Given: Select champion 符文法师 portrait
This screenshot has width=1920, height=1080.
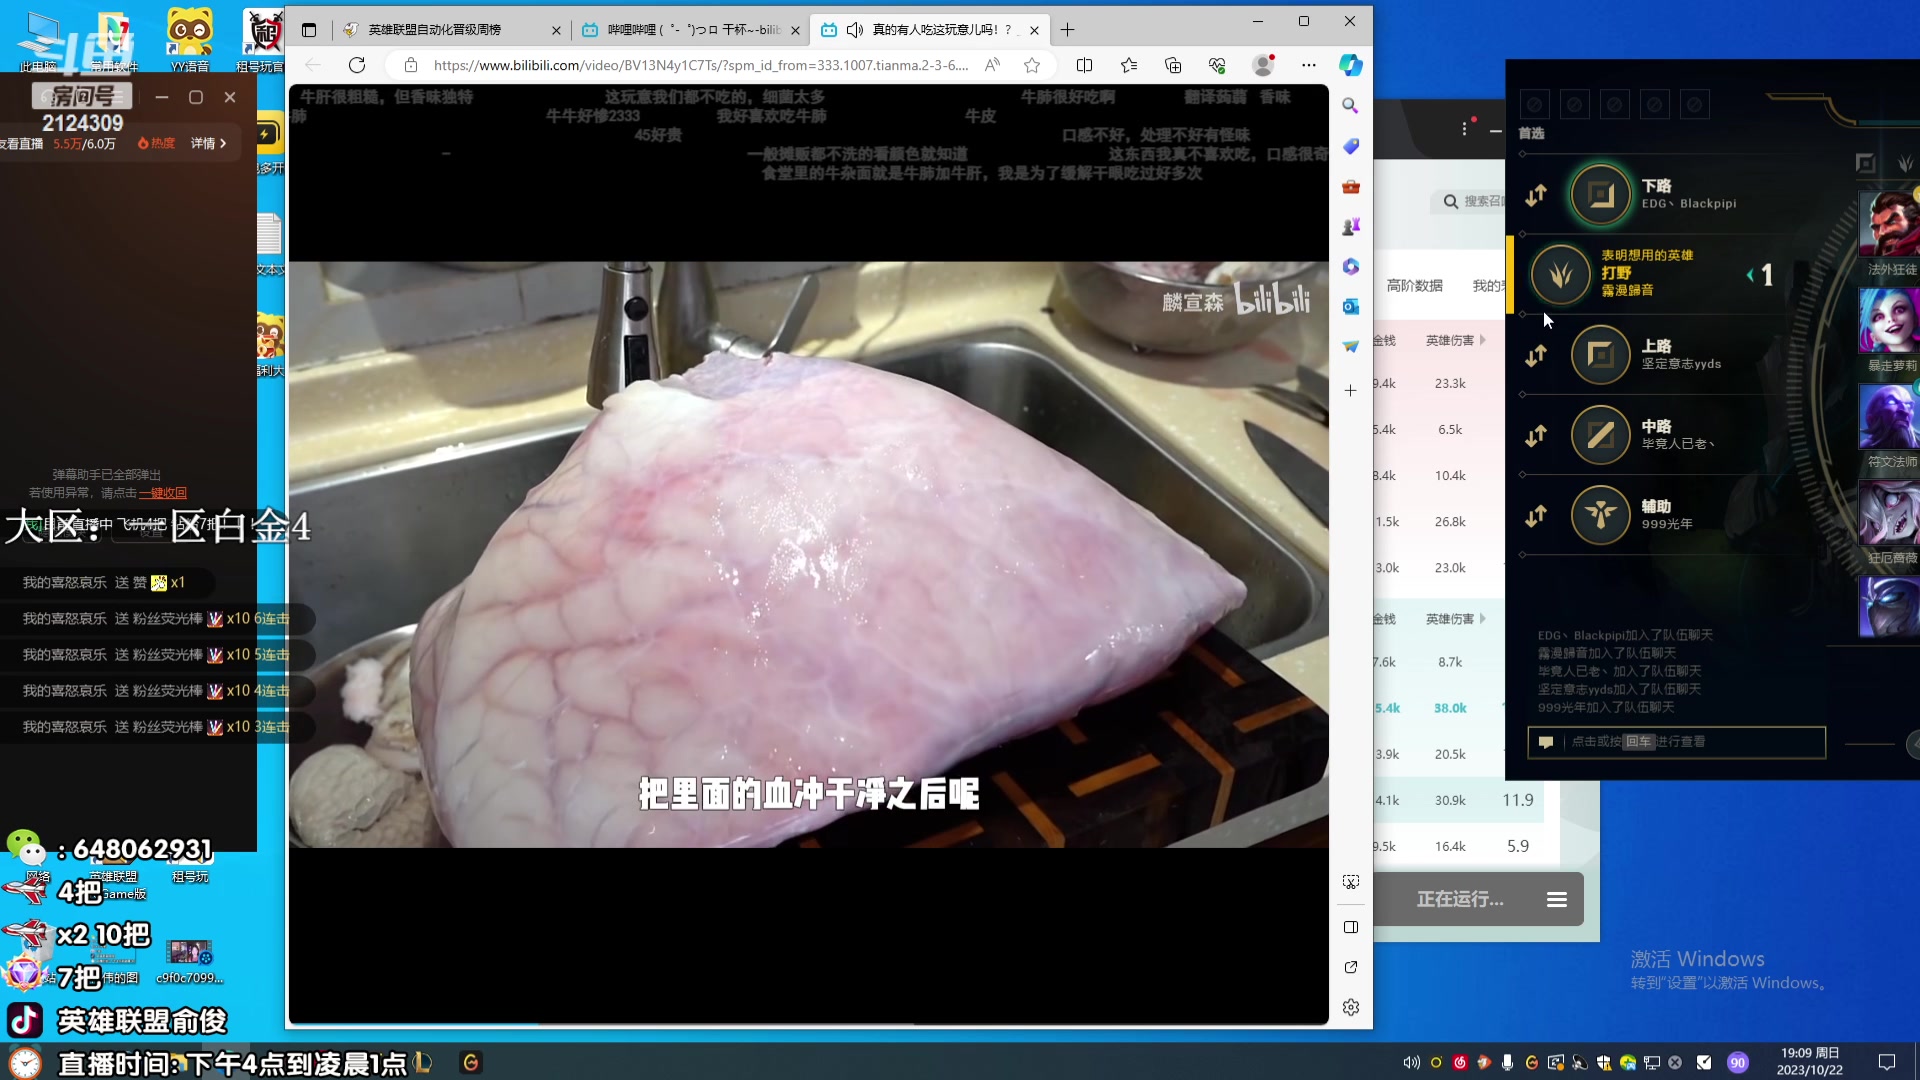Looking at the screenshot, I should pyautogui.click(x=1888, y=417).
